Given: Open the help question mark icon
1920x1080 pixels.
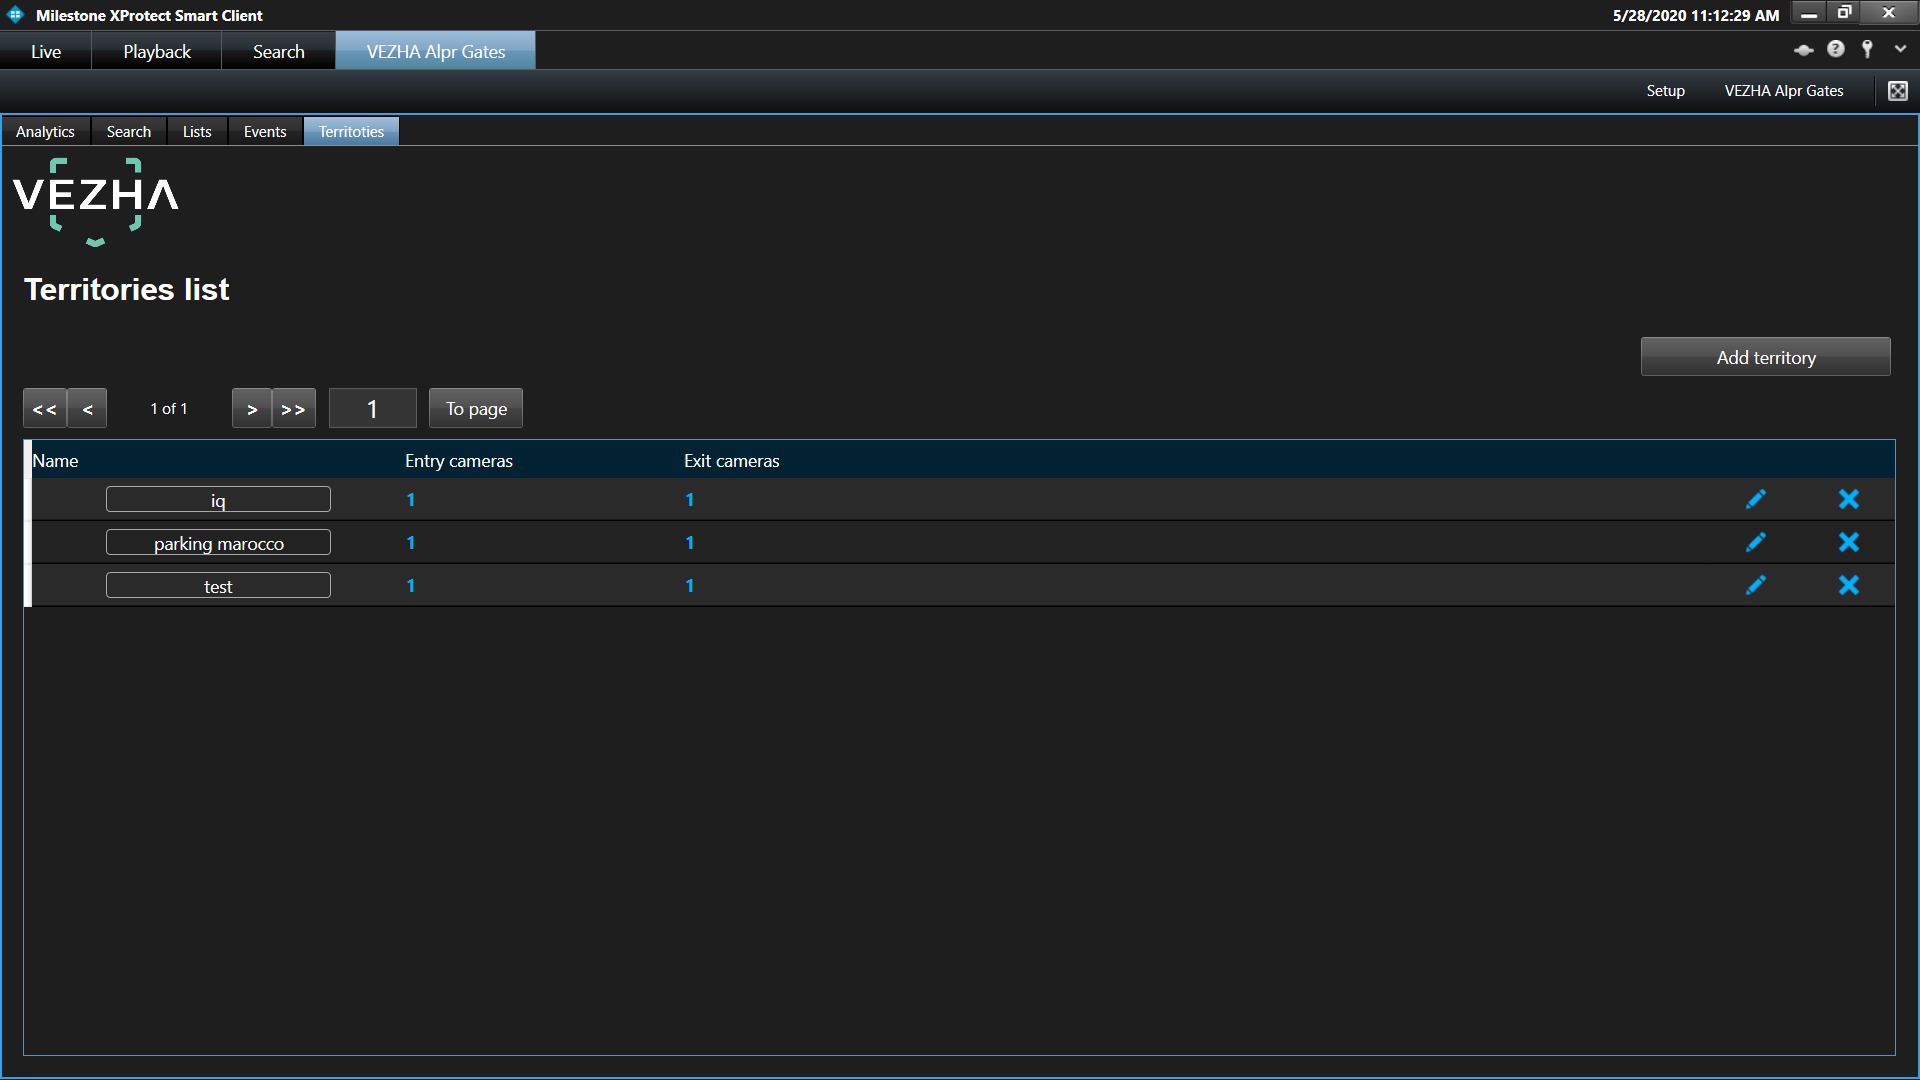Looking at the screenshot, I should click(1836, 49).
